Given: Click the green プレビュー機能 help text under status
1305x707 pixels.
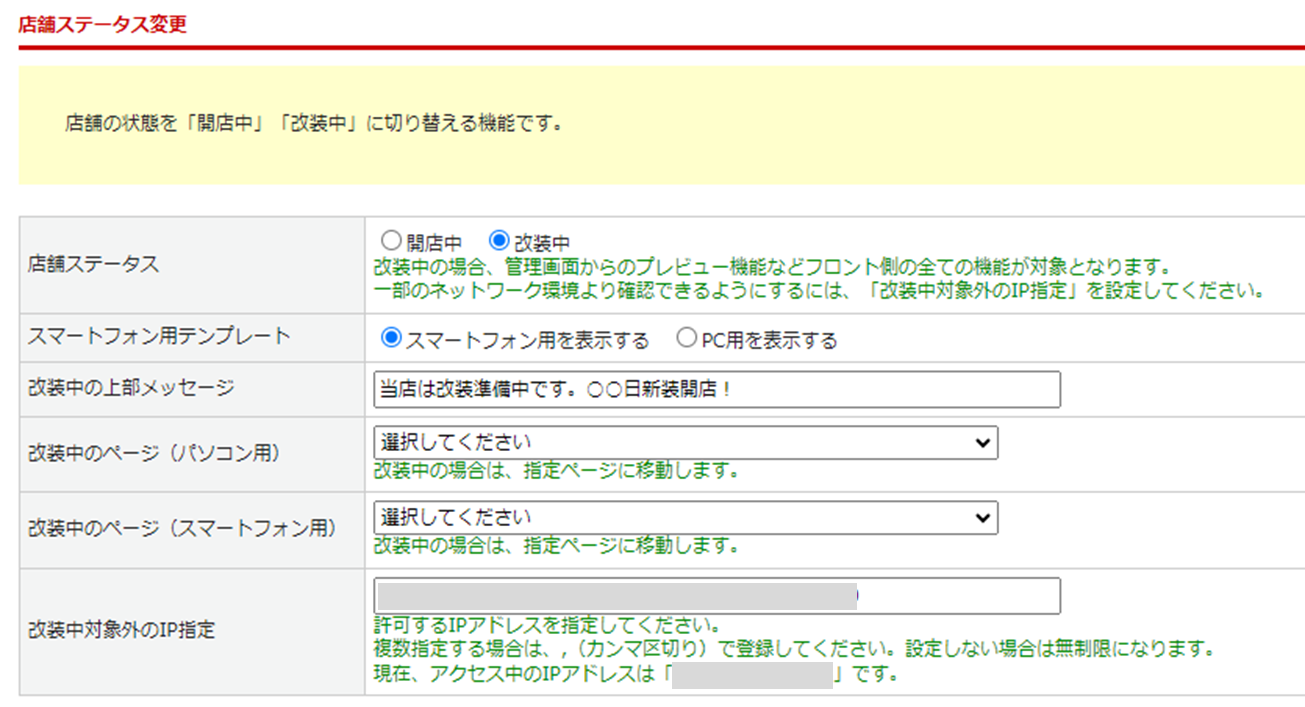Looking at the screenshot, I should (771, 268).
